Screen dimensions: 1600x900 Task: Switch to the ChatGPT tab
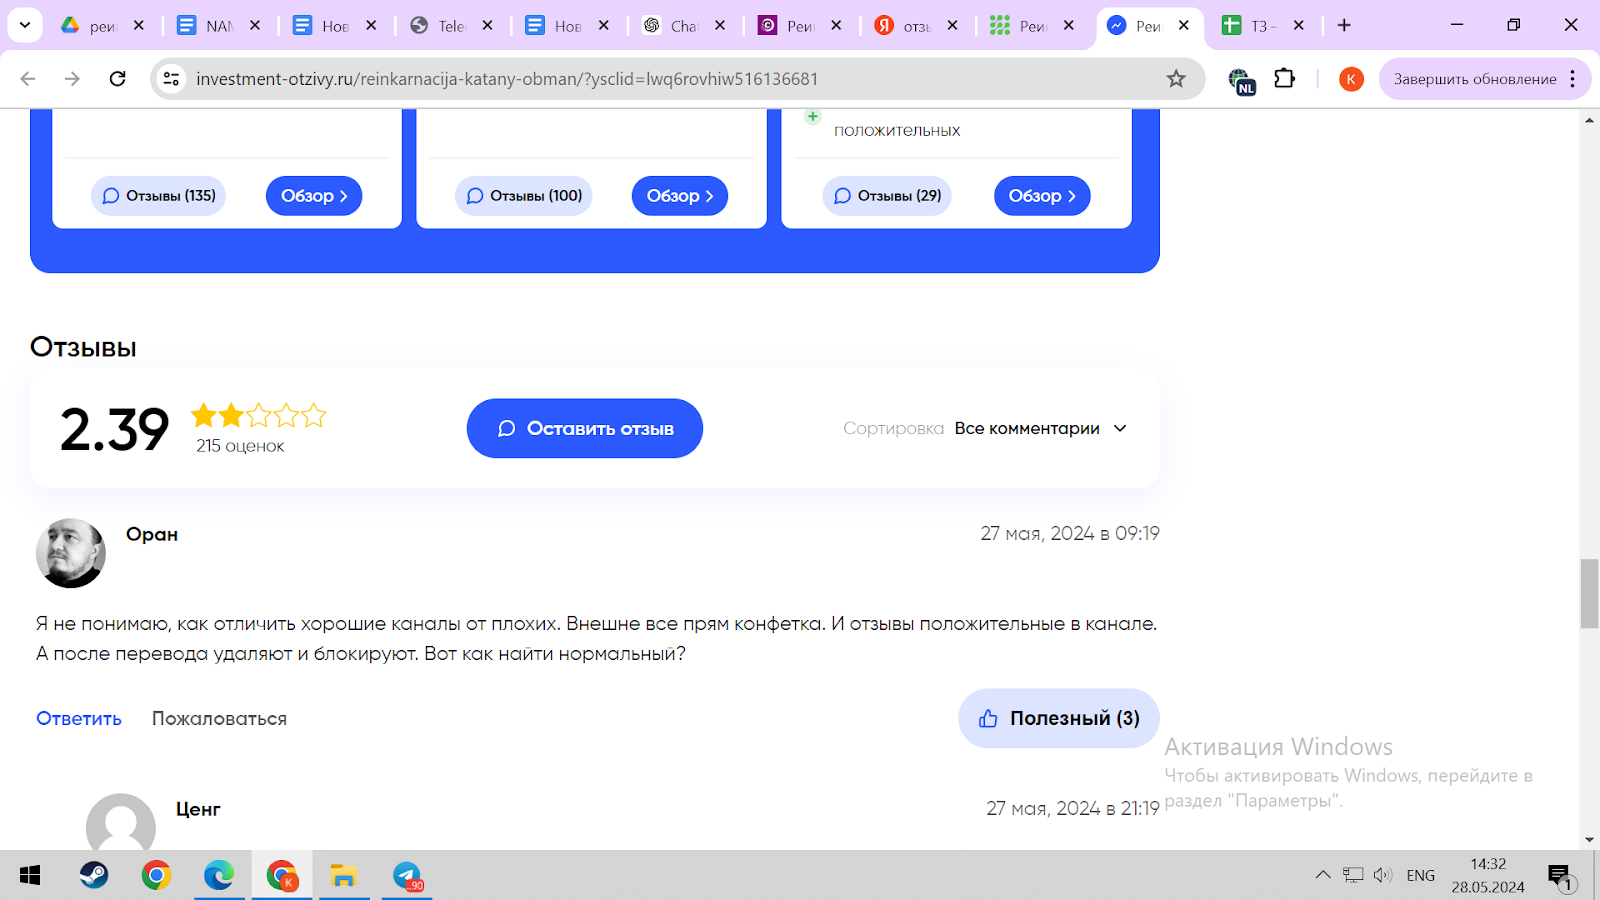pyautogui.click(x=669, y=26)
